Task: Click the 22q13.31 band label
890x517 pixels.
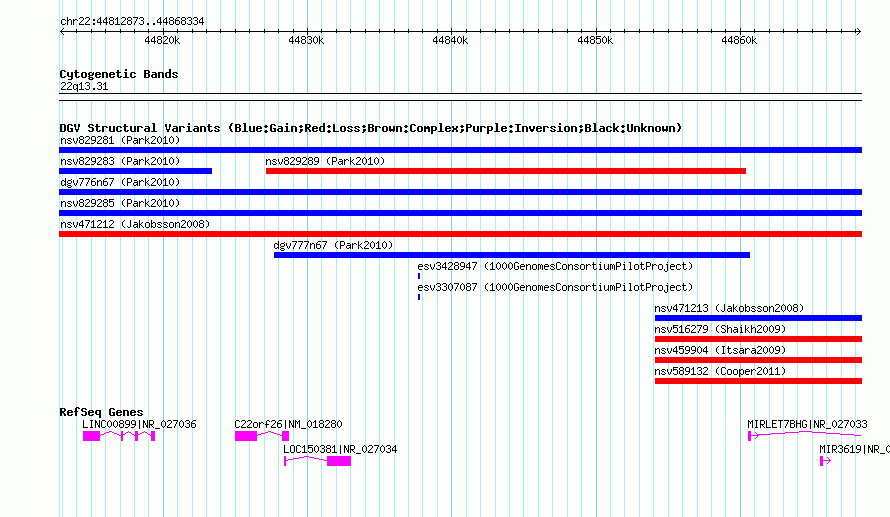Action: (84, 86)
